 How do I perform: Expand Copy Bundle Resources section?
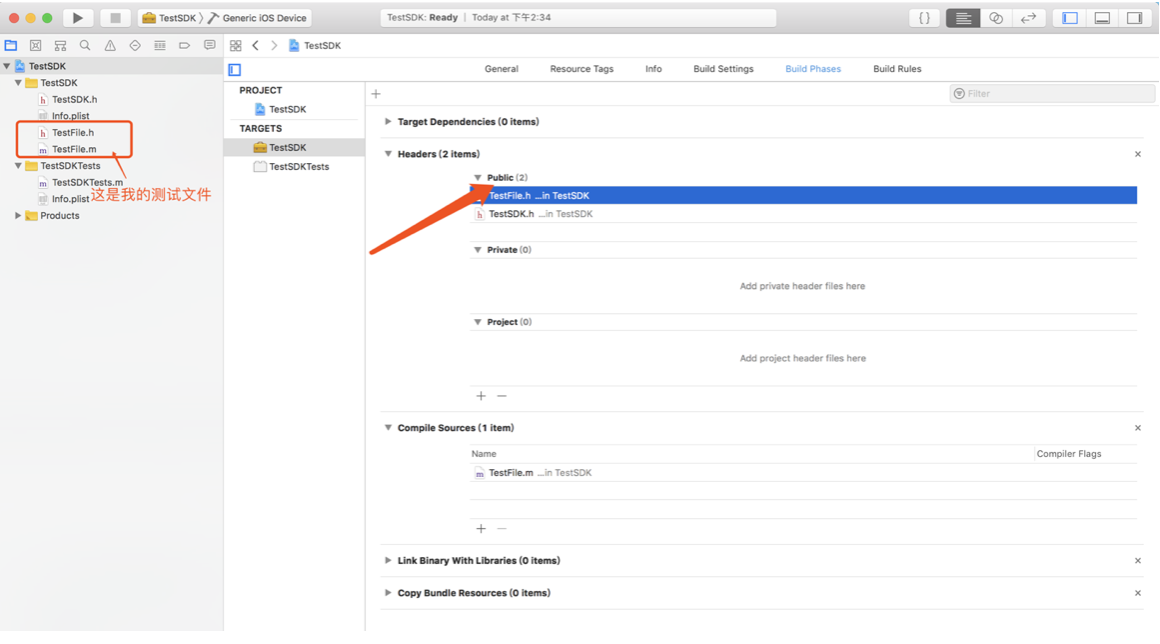tap(388, 592)
